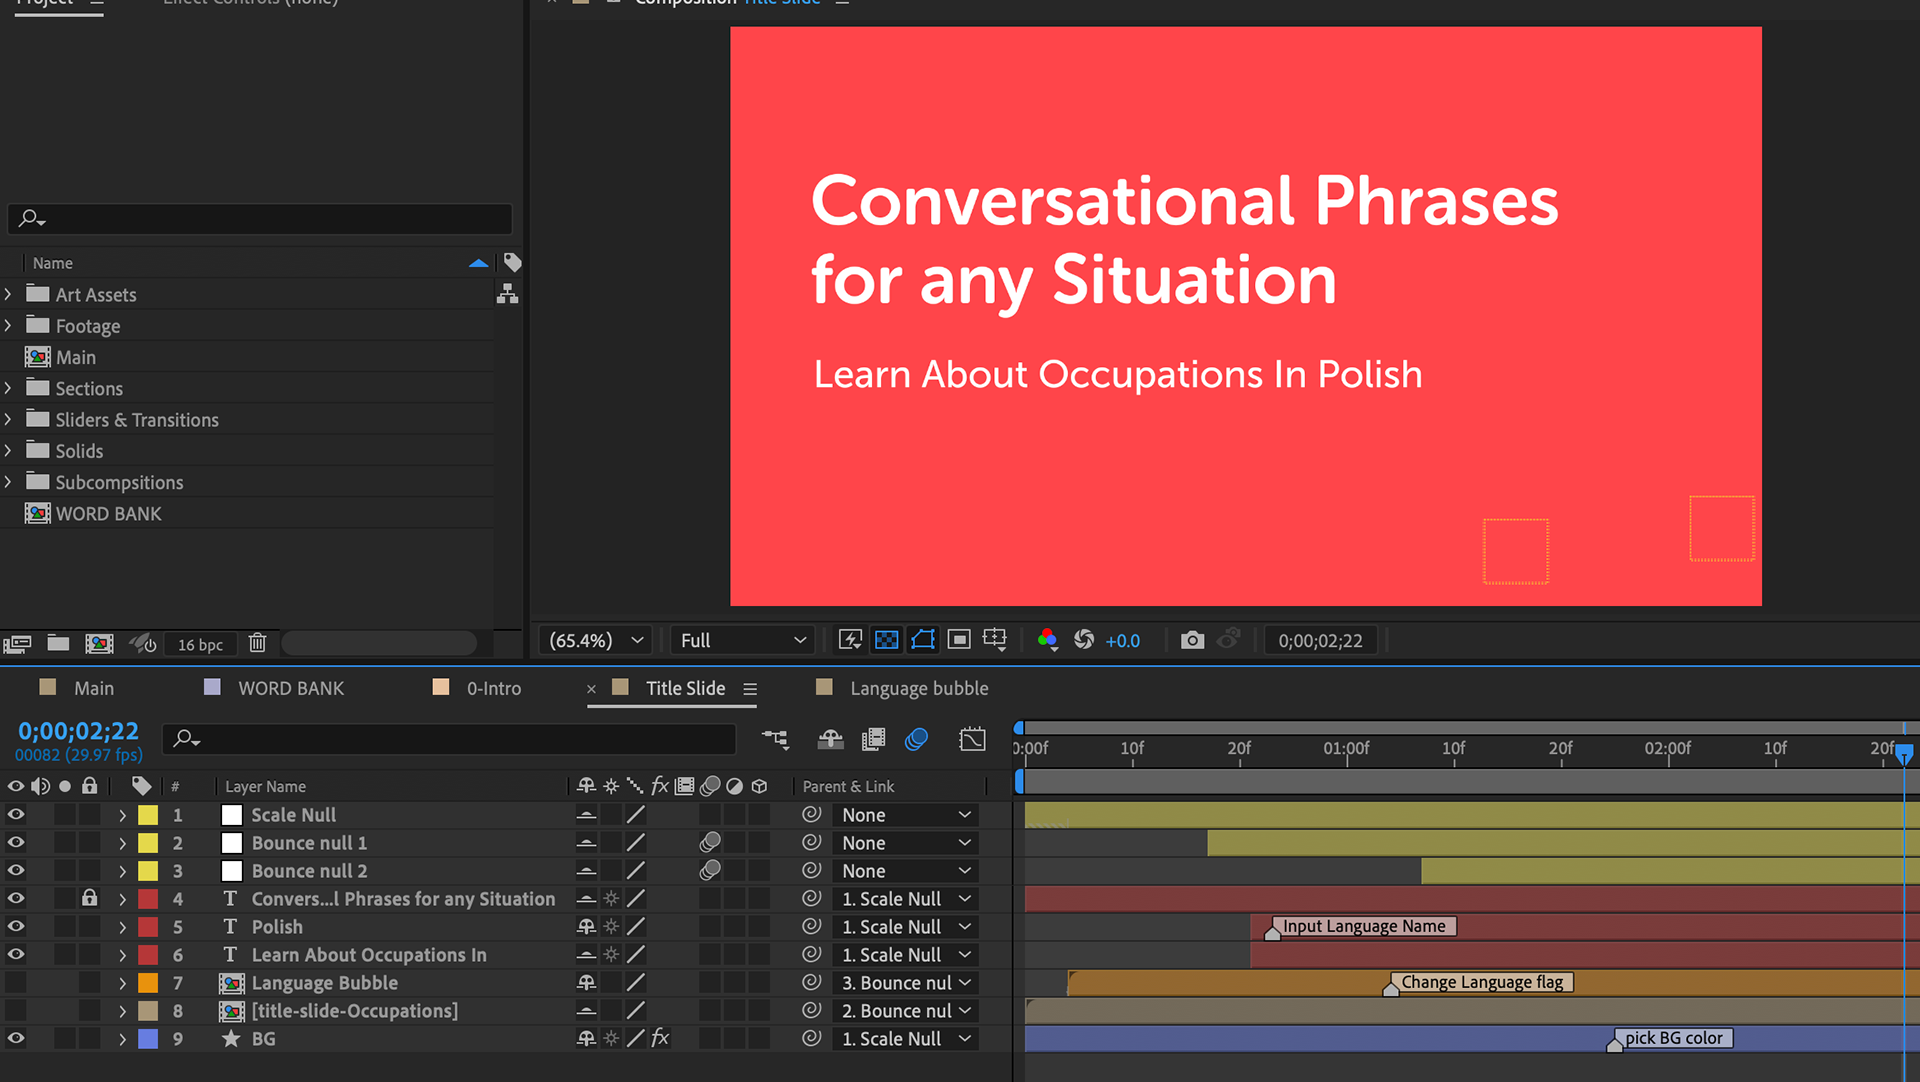Expand the Art Assets folder
The image size is (1920, 1082).
(x=9, y=295)
